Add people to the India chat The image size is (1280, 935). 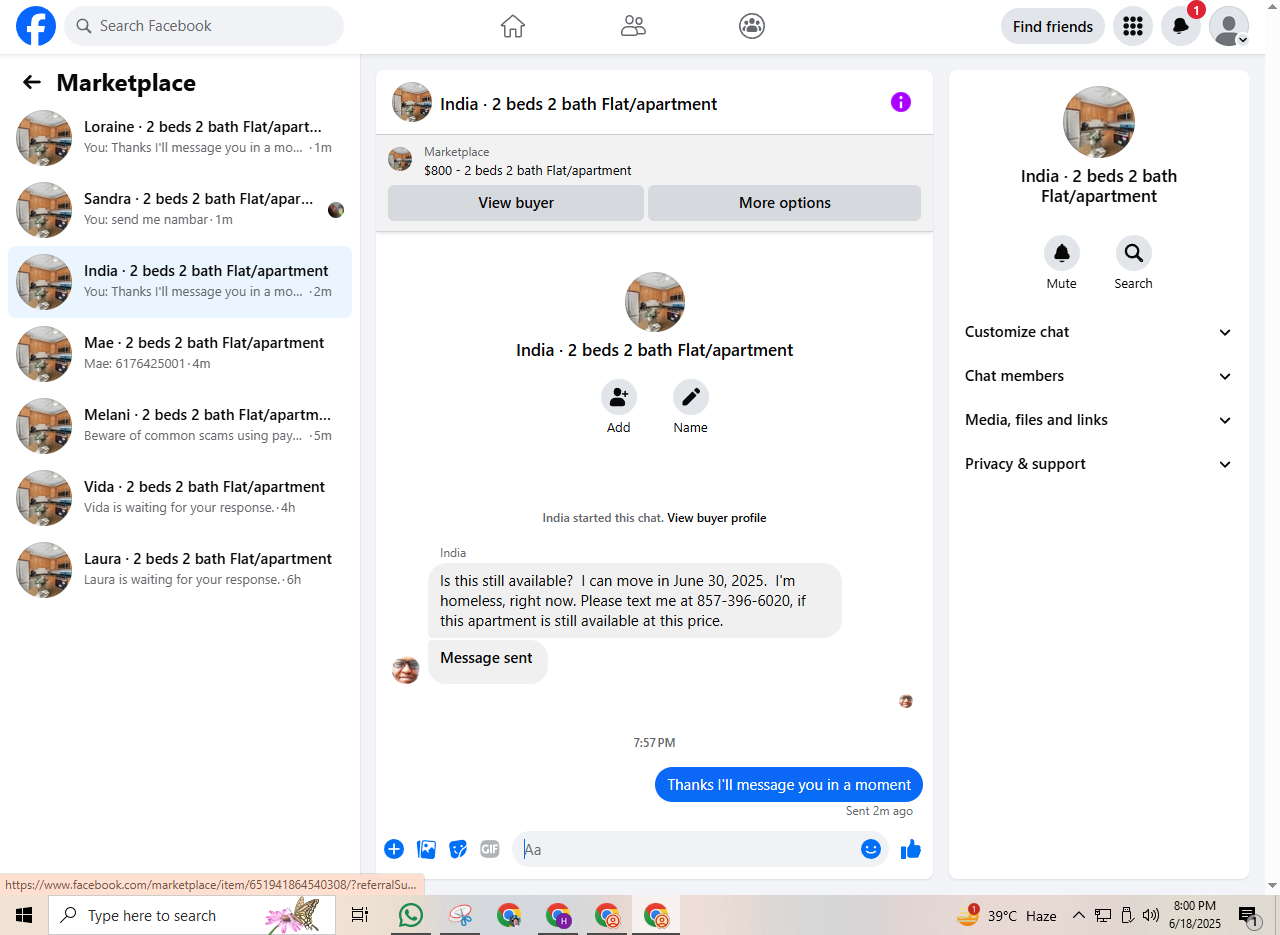619,397
